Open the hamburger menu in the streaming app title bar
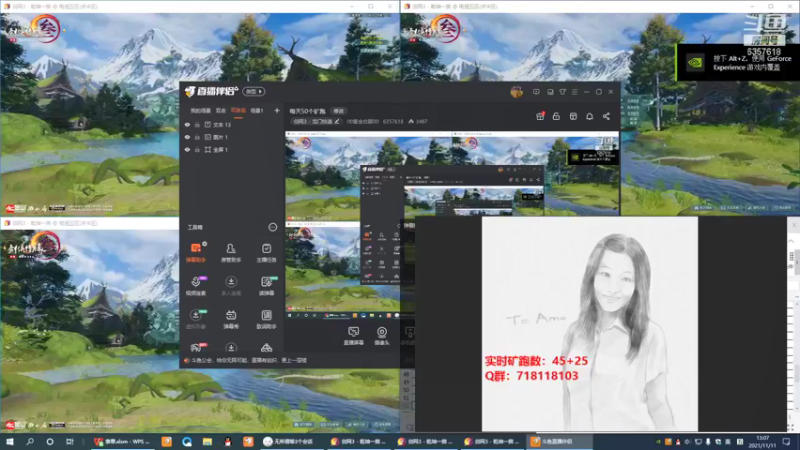Viewport: 800px width, 450px height. [575, 92]
